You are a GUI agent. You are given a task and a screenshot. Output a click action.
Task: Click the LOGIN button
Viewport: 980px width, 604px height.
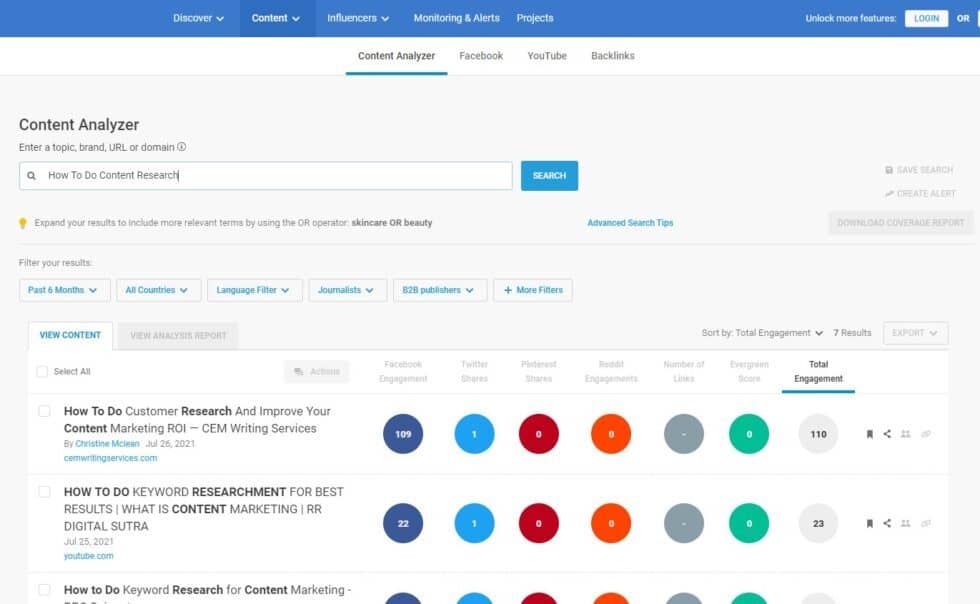[926, 18]
